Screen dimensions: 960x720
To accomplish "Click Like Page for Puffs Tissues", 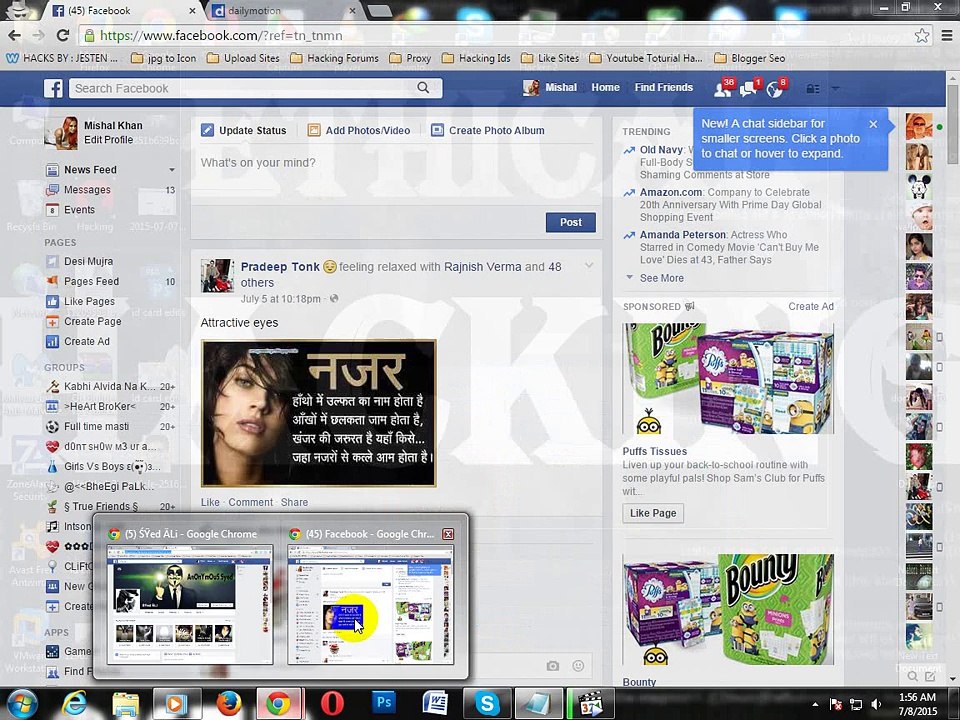I will (653, 513).
